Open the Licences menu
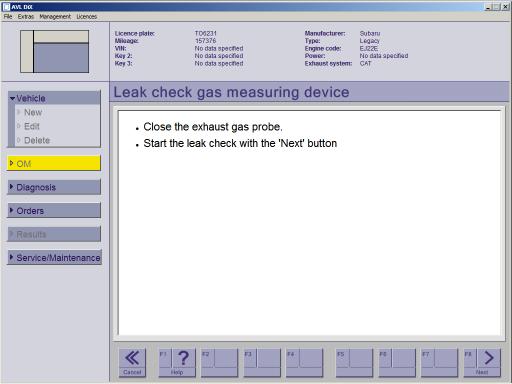 point(86,16)
